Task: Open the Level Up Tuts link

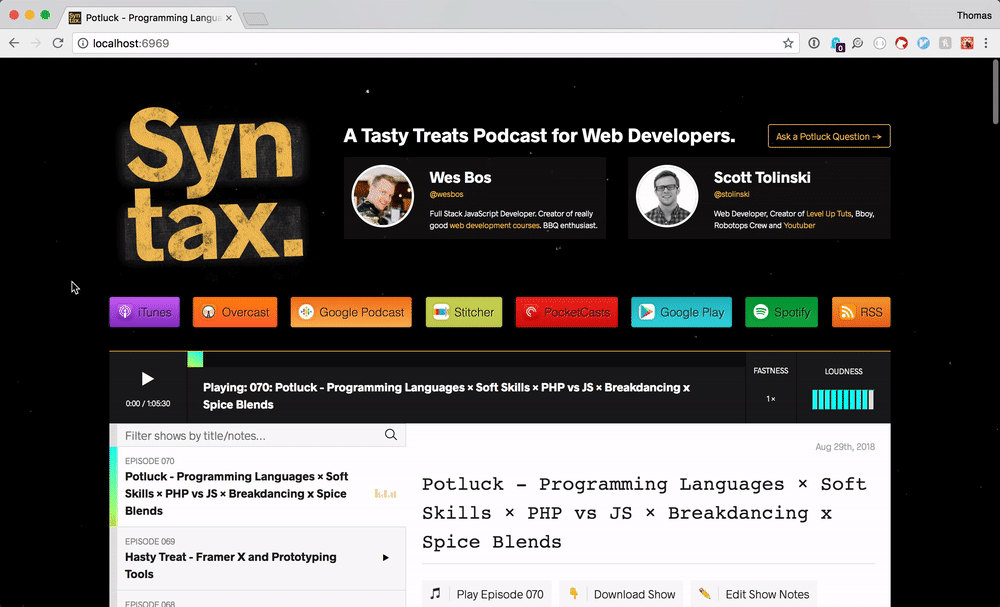Action: 828,214
